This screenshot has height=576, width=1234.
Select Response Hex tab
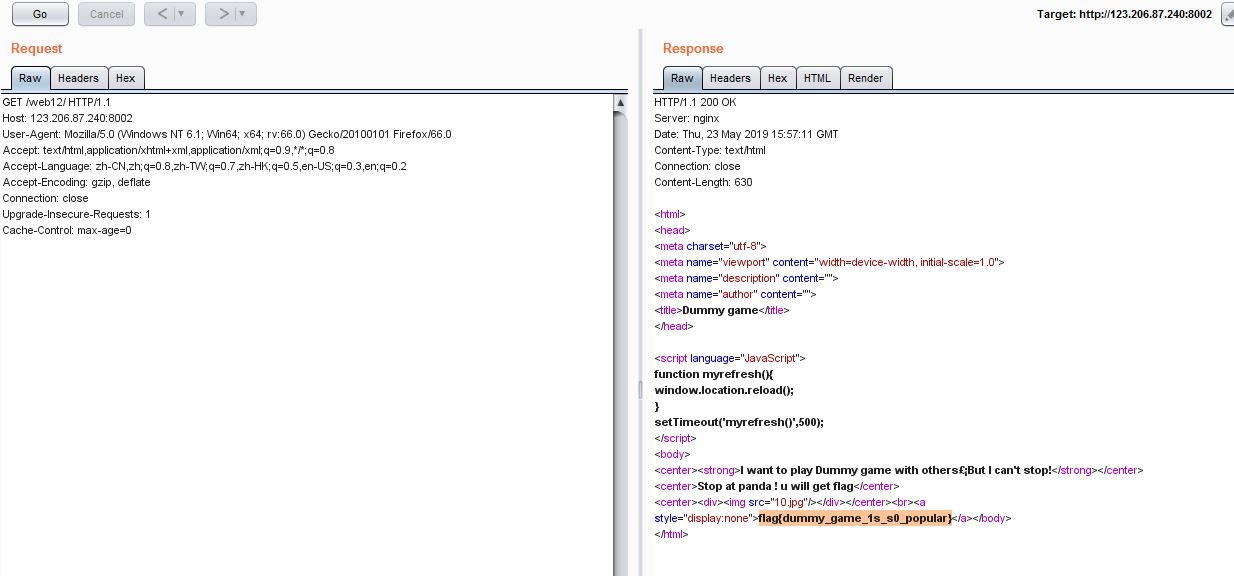777,78
